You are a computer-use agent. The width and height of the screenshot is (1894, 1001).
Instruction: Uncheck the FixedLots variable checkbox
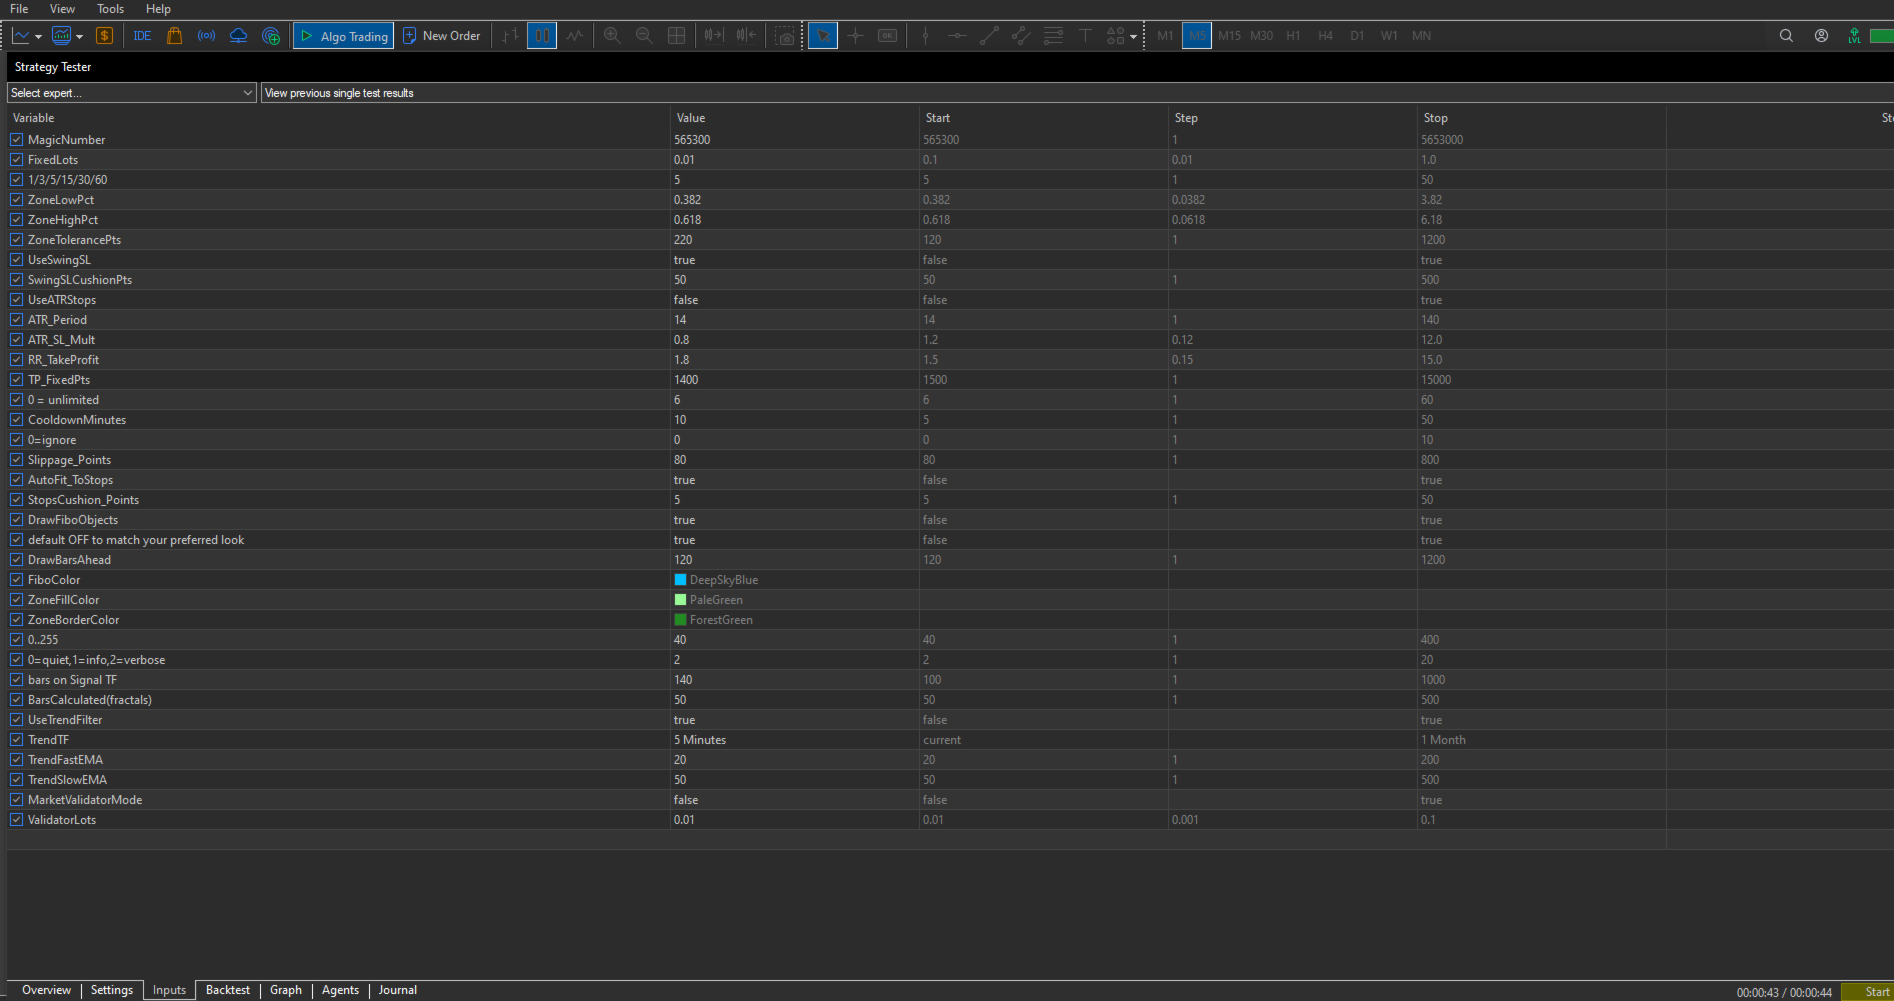[x=16, y=160]
